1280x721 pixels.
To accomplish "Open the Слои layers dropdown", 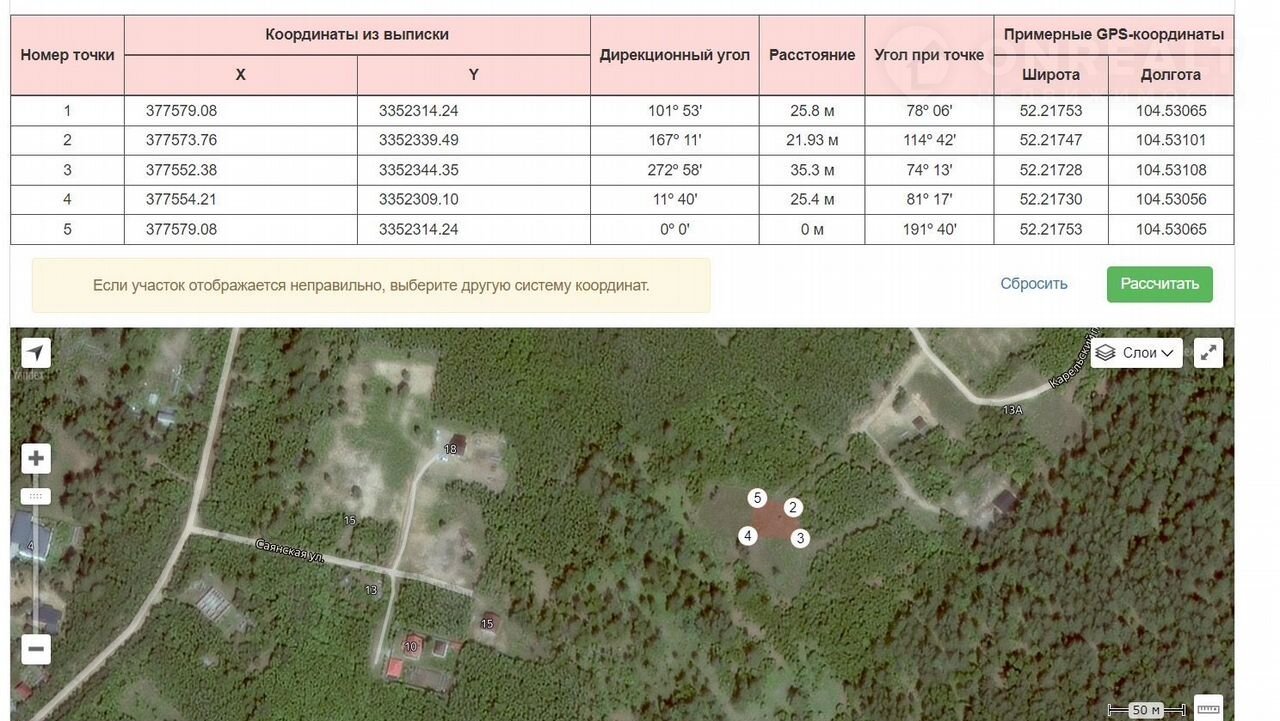I will coord(1137,353).
